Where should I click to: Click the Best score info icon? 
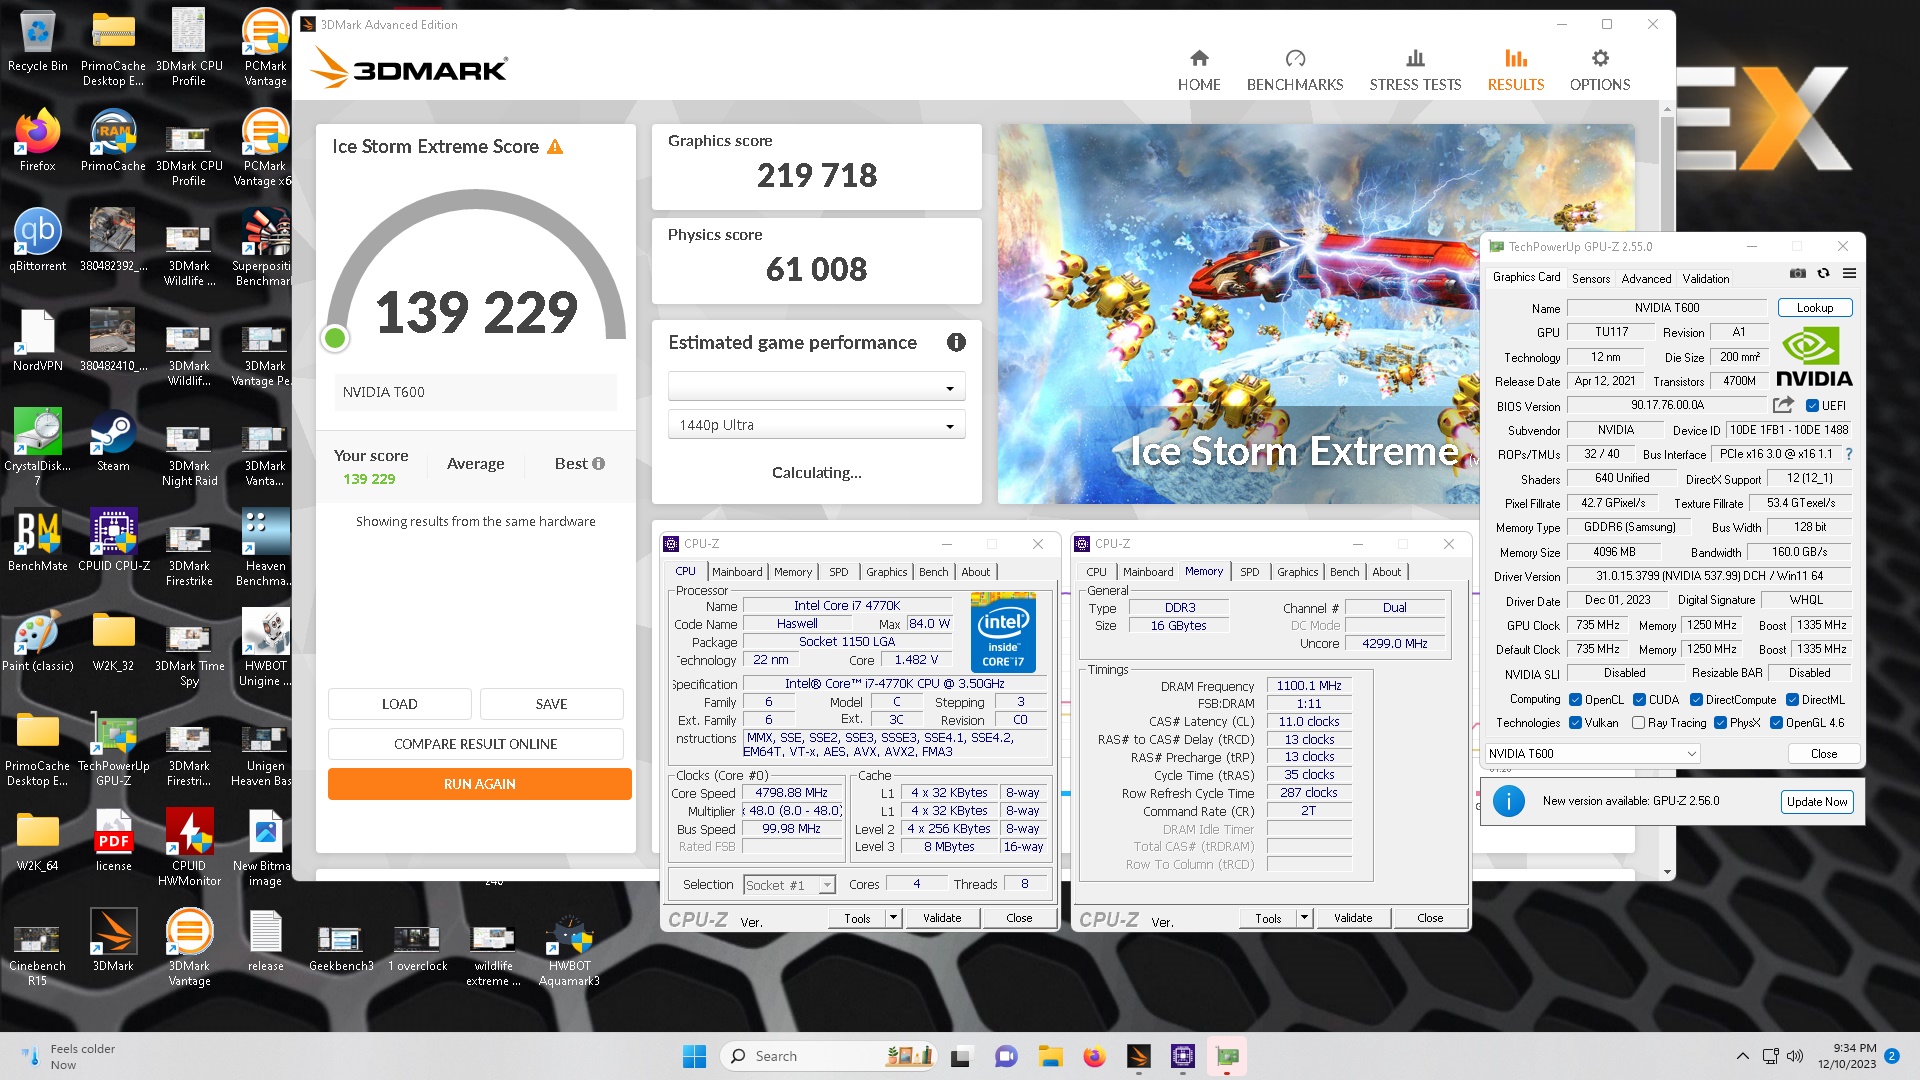(x=598, y=464)
